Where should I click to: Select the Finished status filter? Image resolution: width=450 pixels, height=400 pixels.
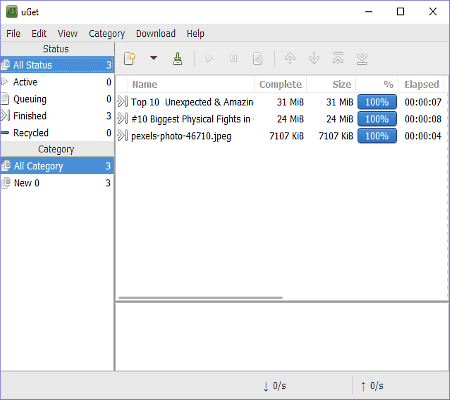pyautogui.click(x=57, y=116)
